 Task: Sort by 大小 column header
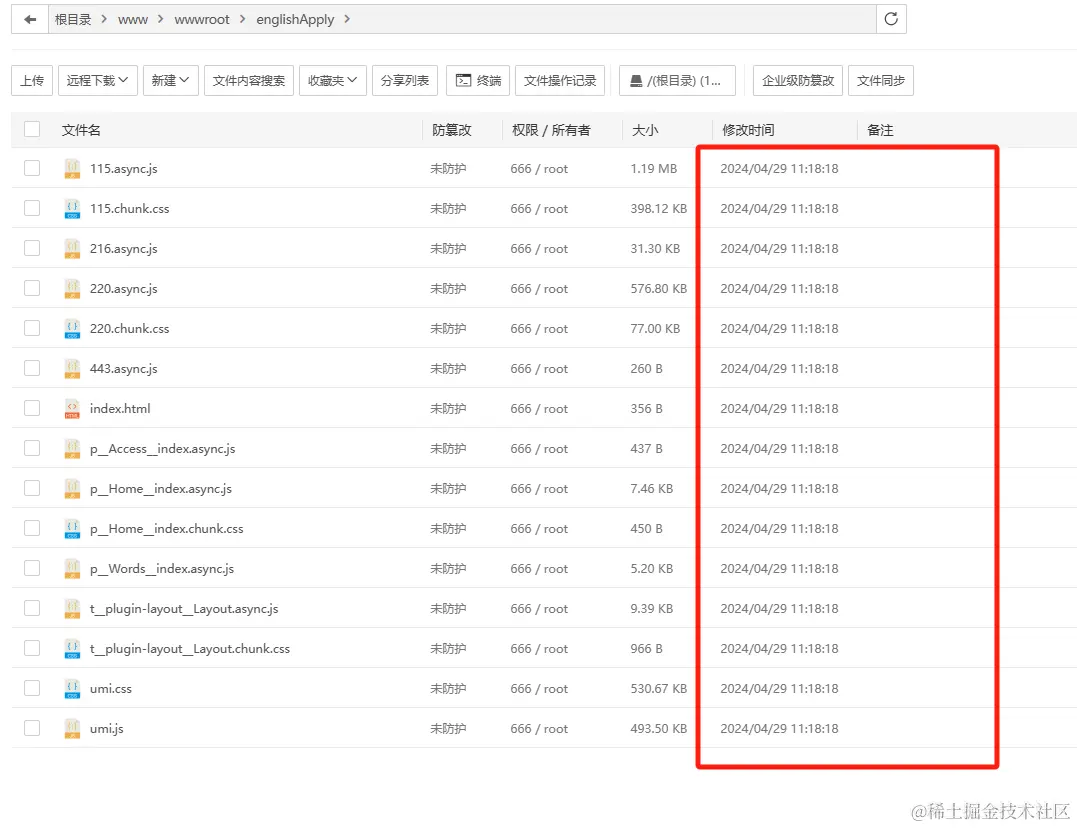click(645, 130)
